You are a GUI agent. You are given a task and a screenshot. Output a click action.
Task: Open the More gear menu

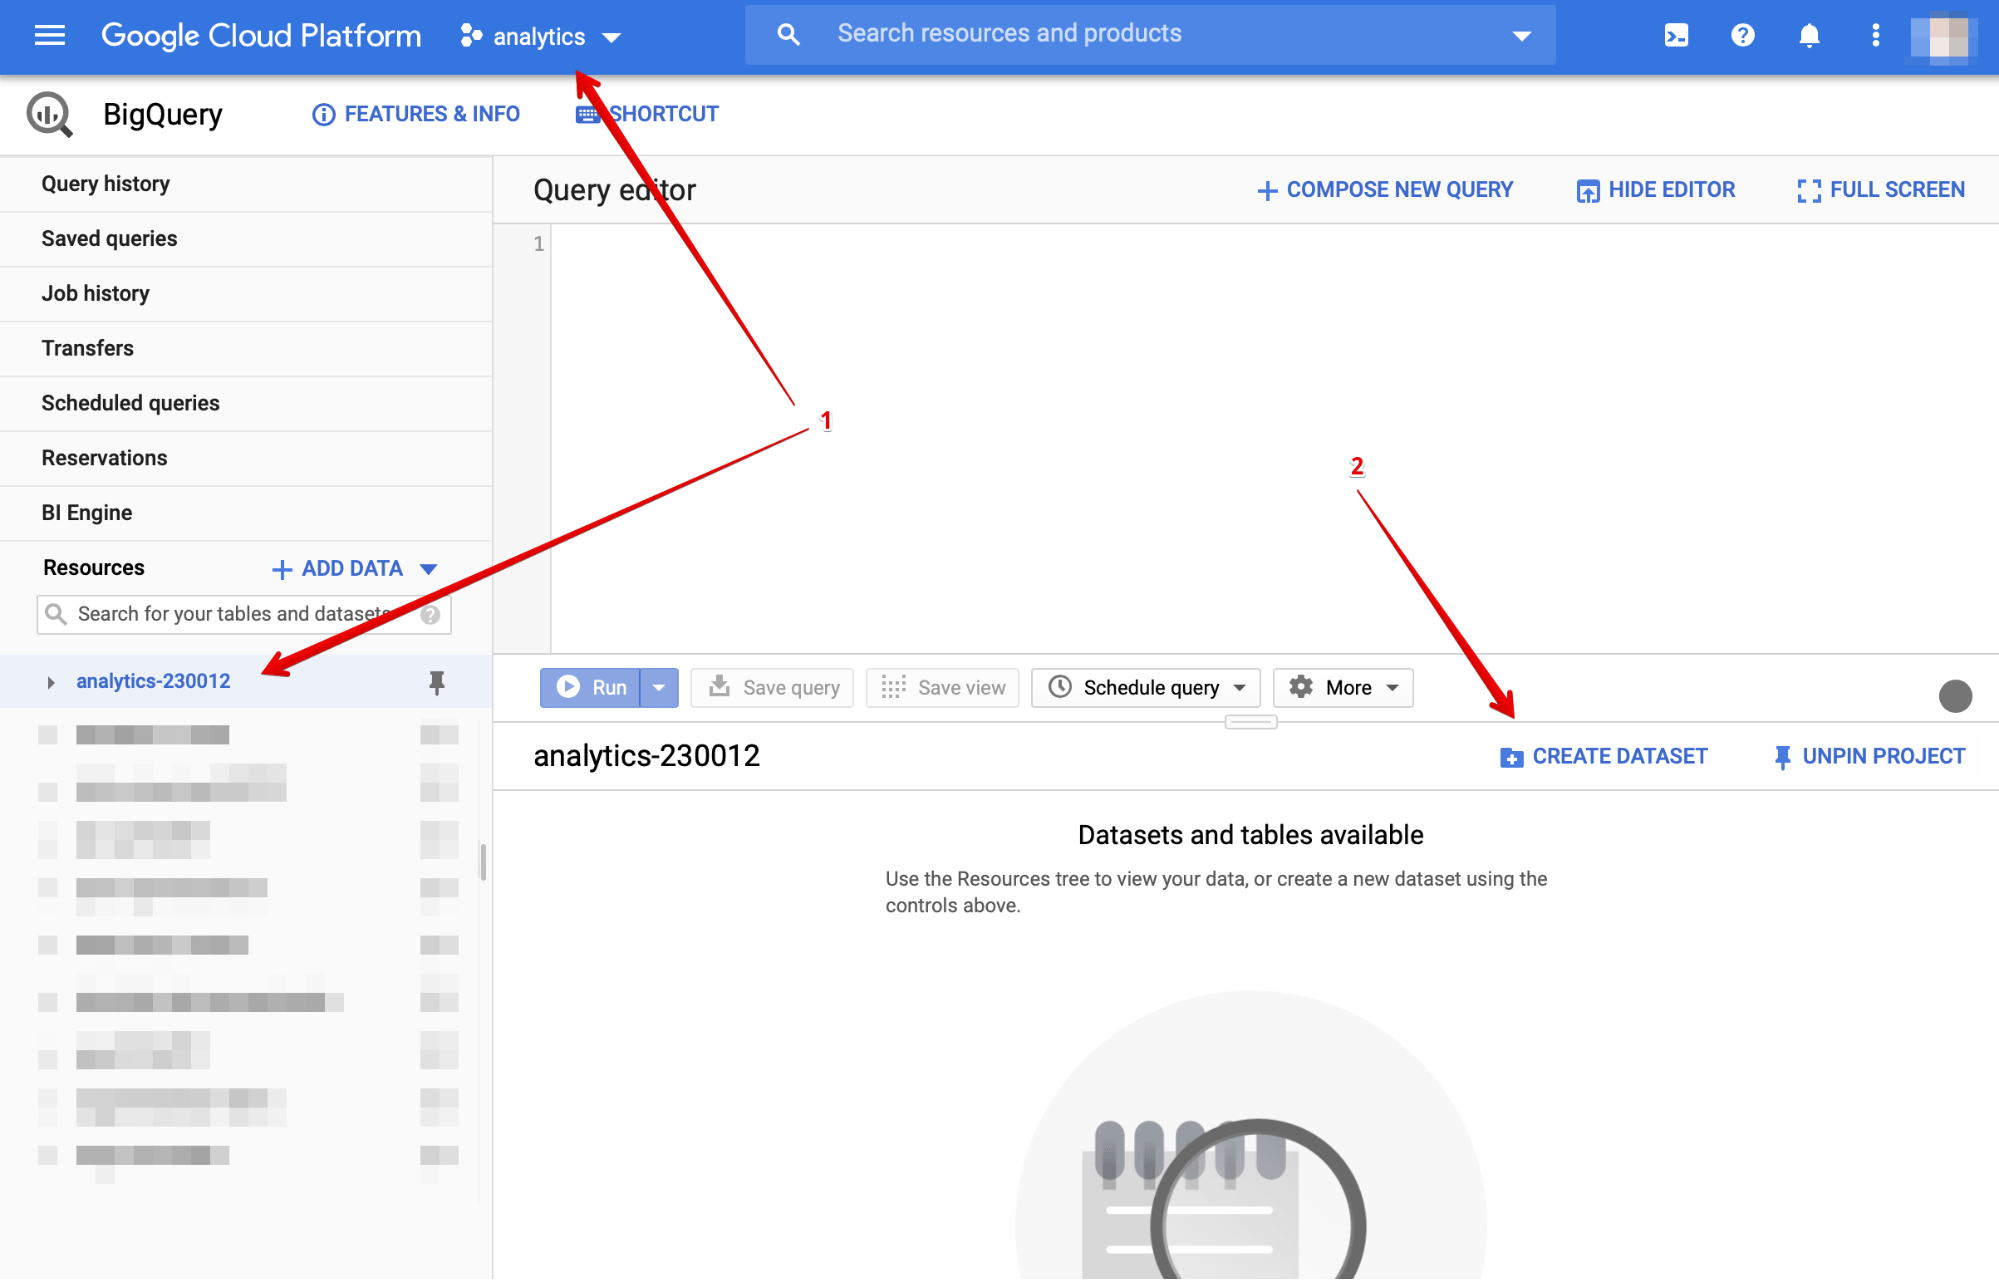[1343, 688]
